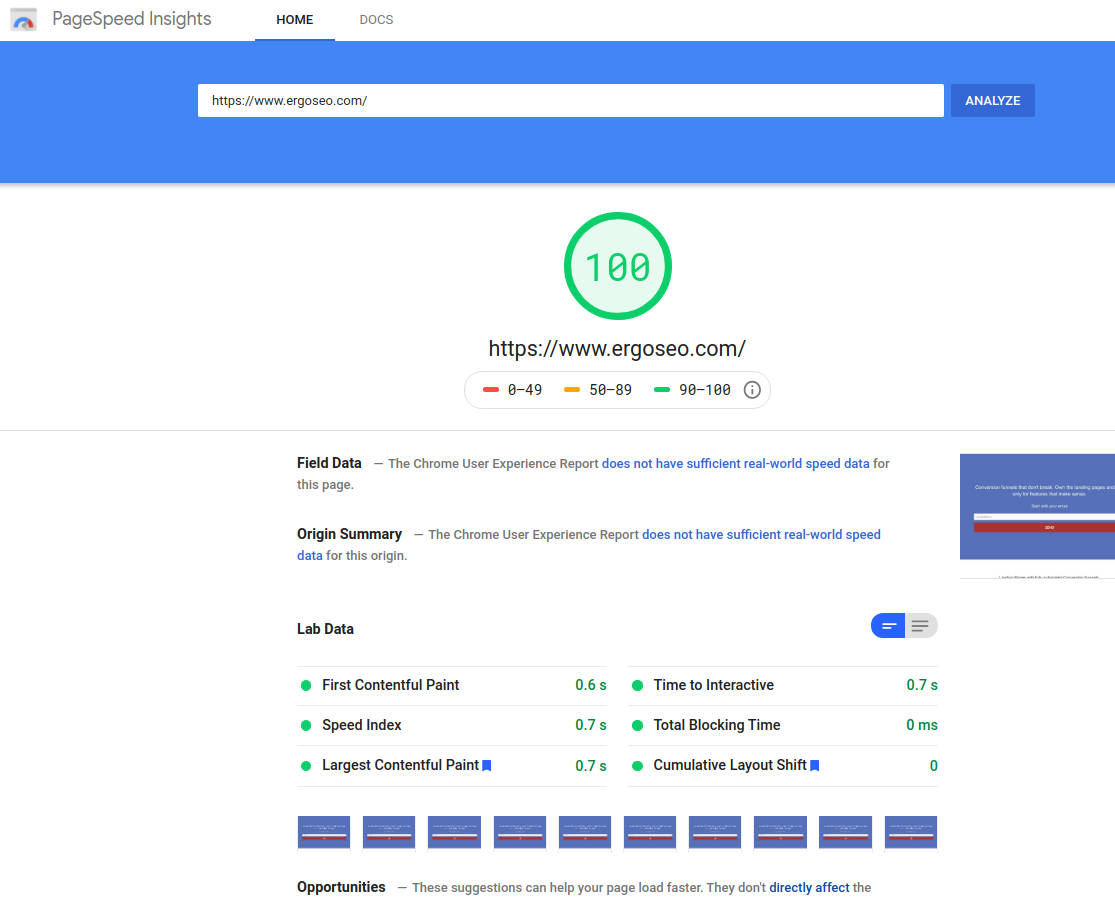Open Origin Summary insufficient speed data link

(760, 535)
